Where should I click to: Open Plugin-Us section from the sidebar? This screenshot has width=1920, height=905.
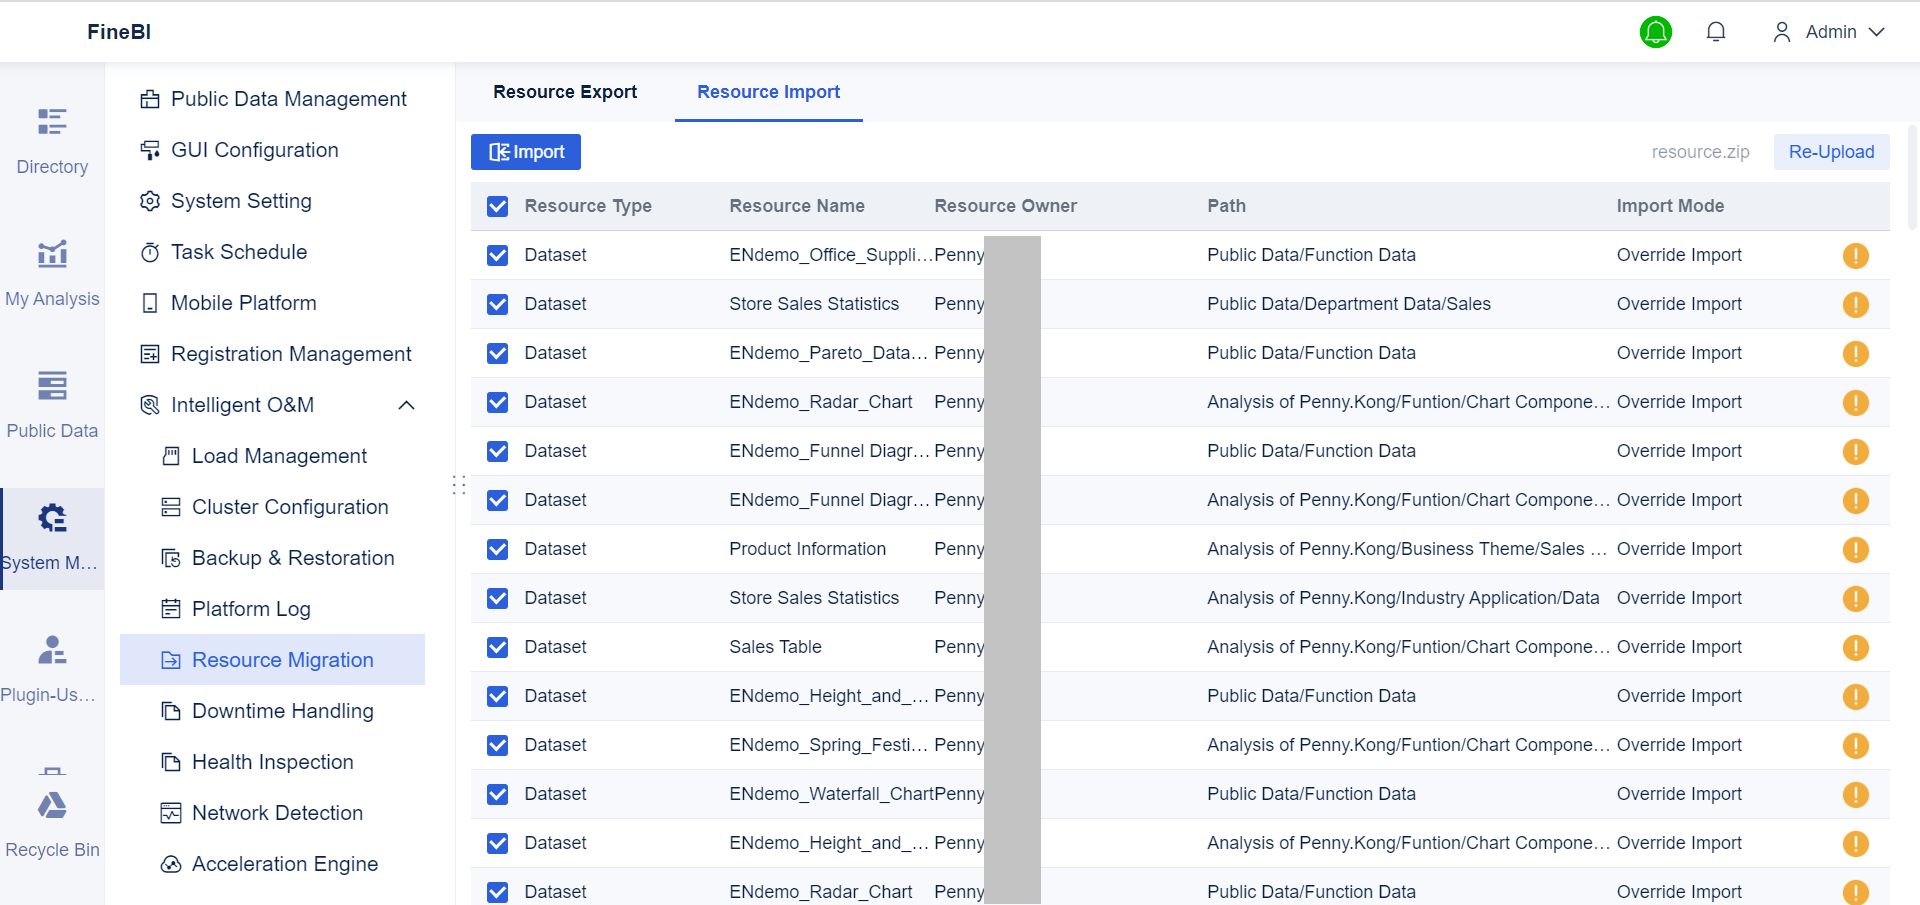pos(51,667)
